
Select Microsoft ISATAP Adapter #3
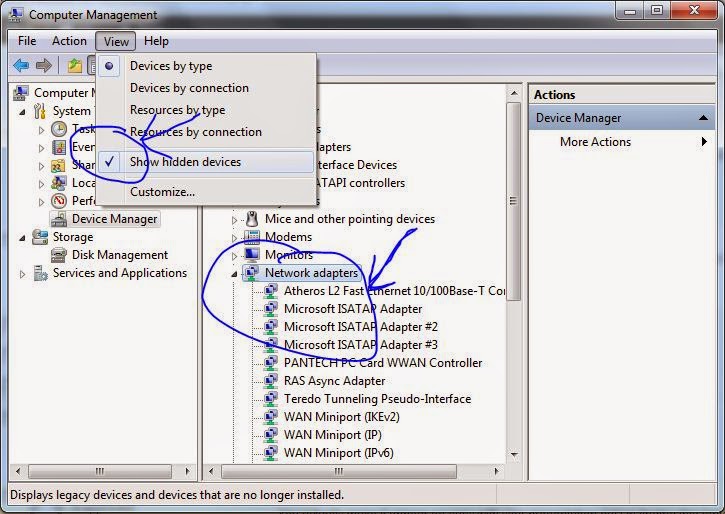pyautogui.click(x=361, y=345)
